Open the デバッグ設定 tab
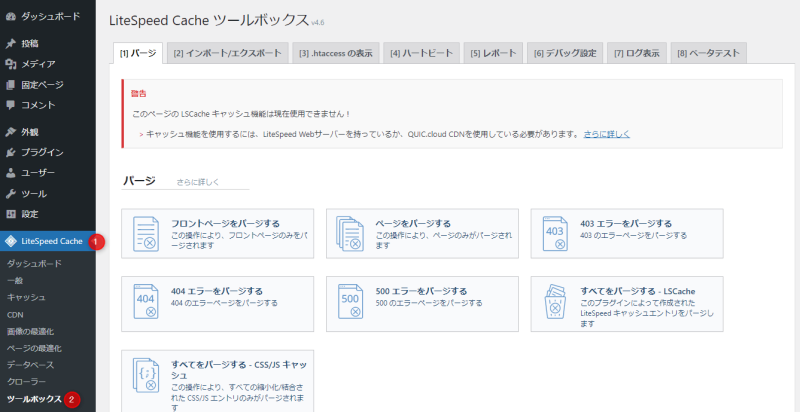 [x=564, y=53]
